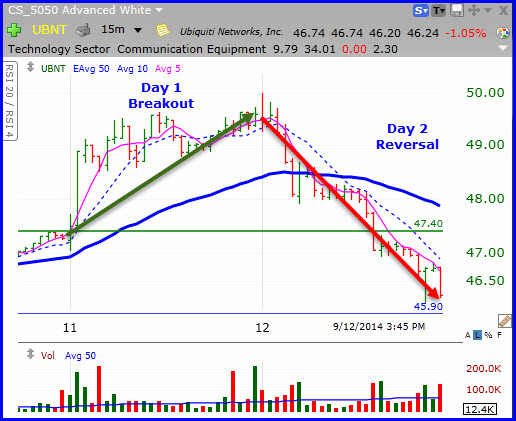Close the chart with the X button
The image size is (516, 421).
(x=503, y=11)
